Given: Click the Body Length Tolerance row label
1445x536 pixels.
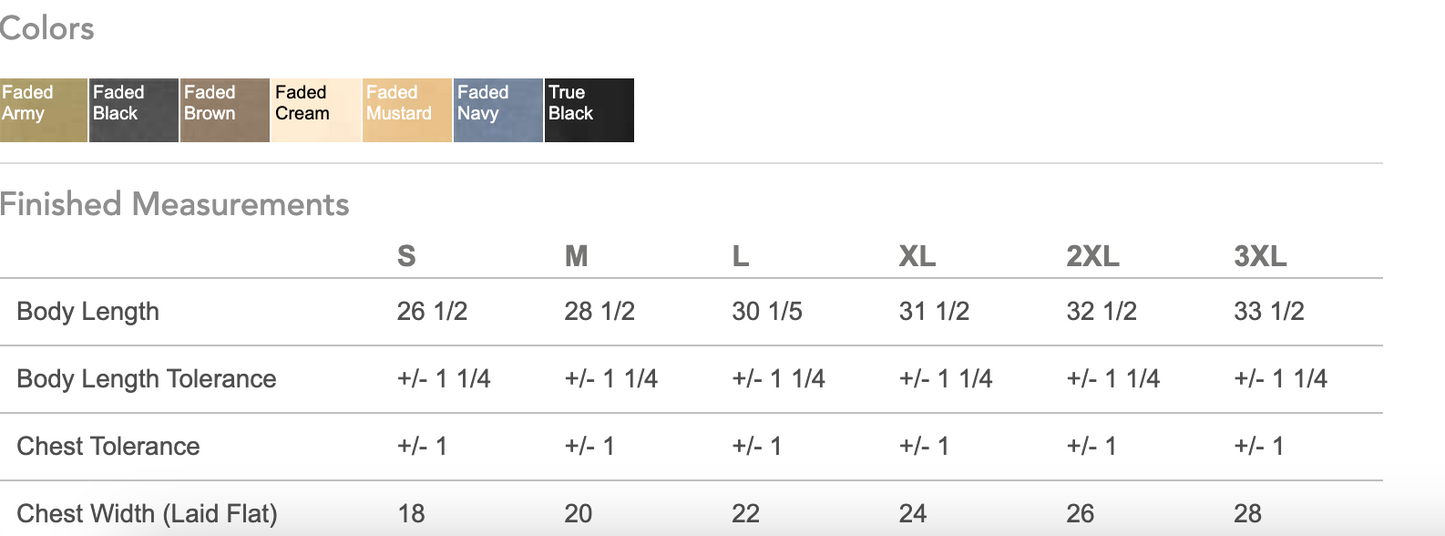Looking at the screenshot, I should point(146,379).
